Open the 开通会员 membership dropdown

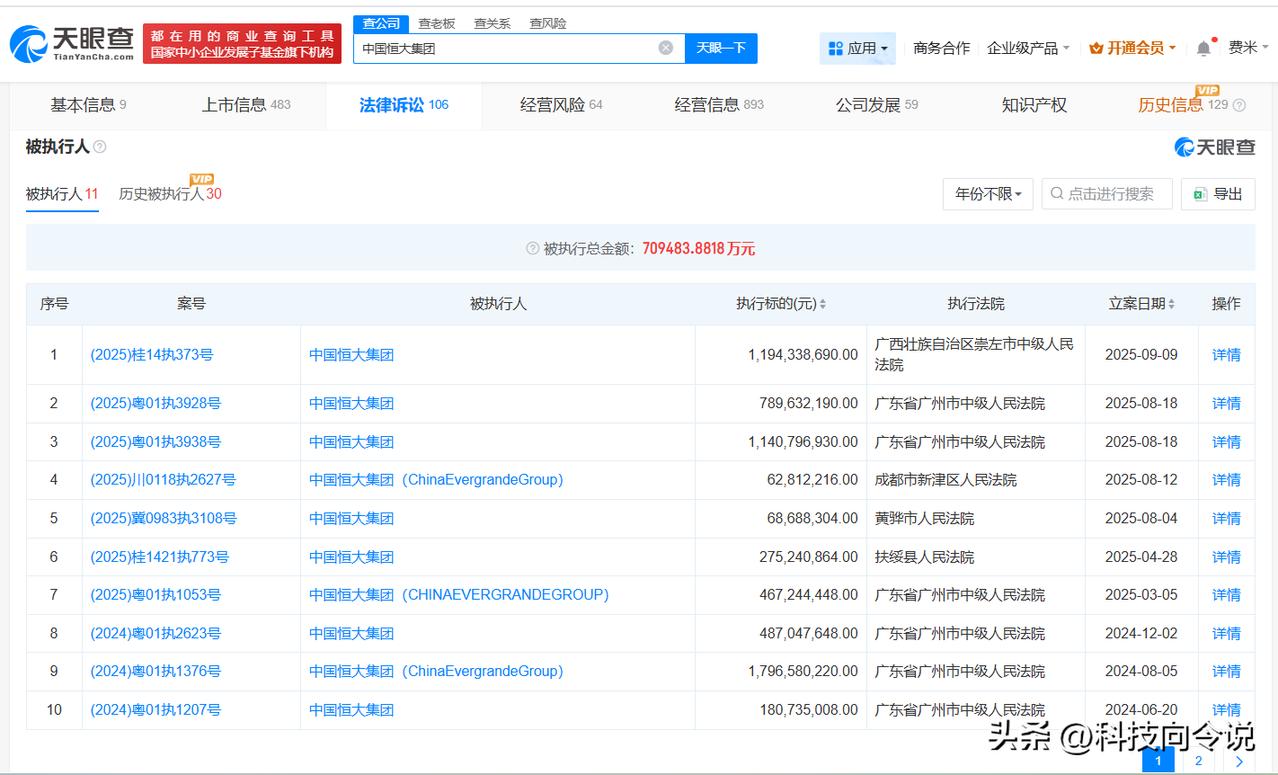(1132, 48)
